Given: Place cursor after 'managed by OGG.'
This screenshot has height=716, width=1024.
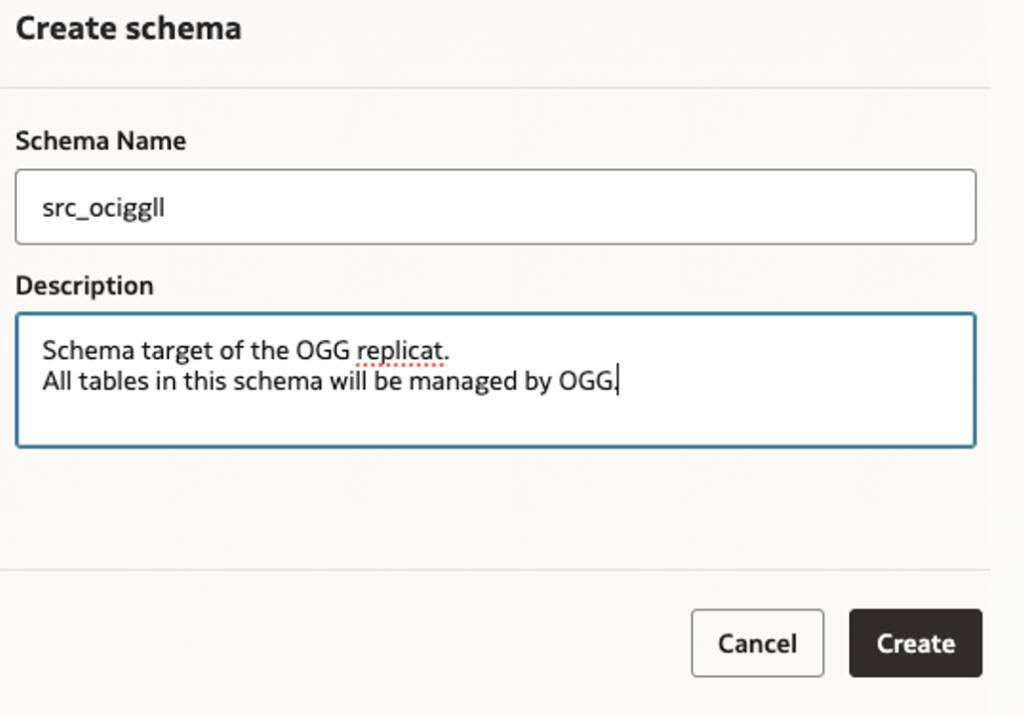Looking at the screenshot, I should pyautogui.click(x=620, y=381).
